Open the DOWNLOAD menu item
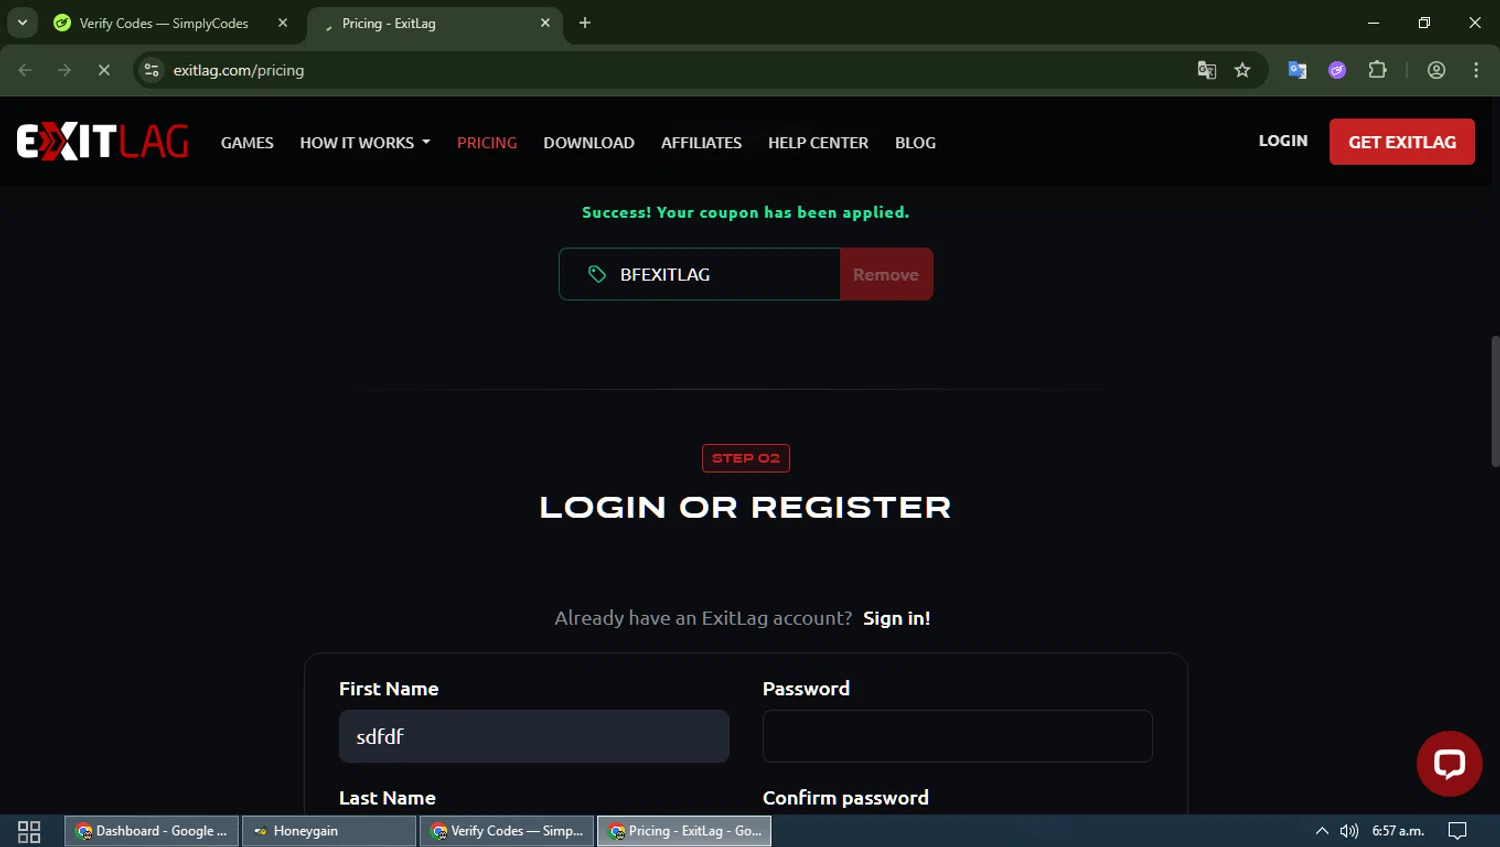 click(x=589, y=143)
